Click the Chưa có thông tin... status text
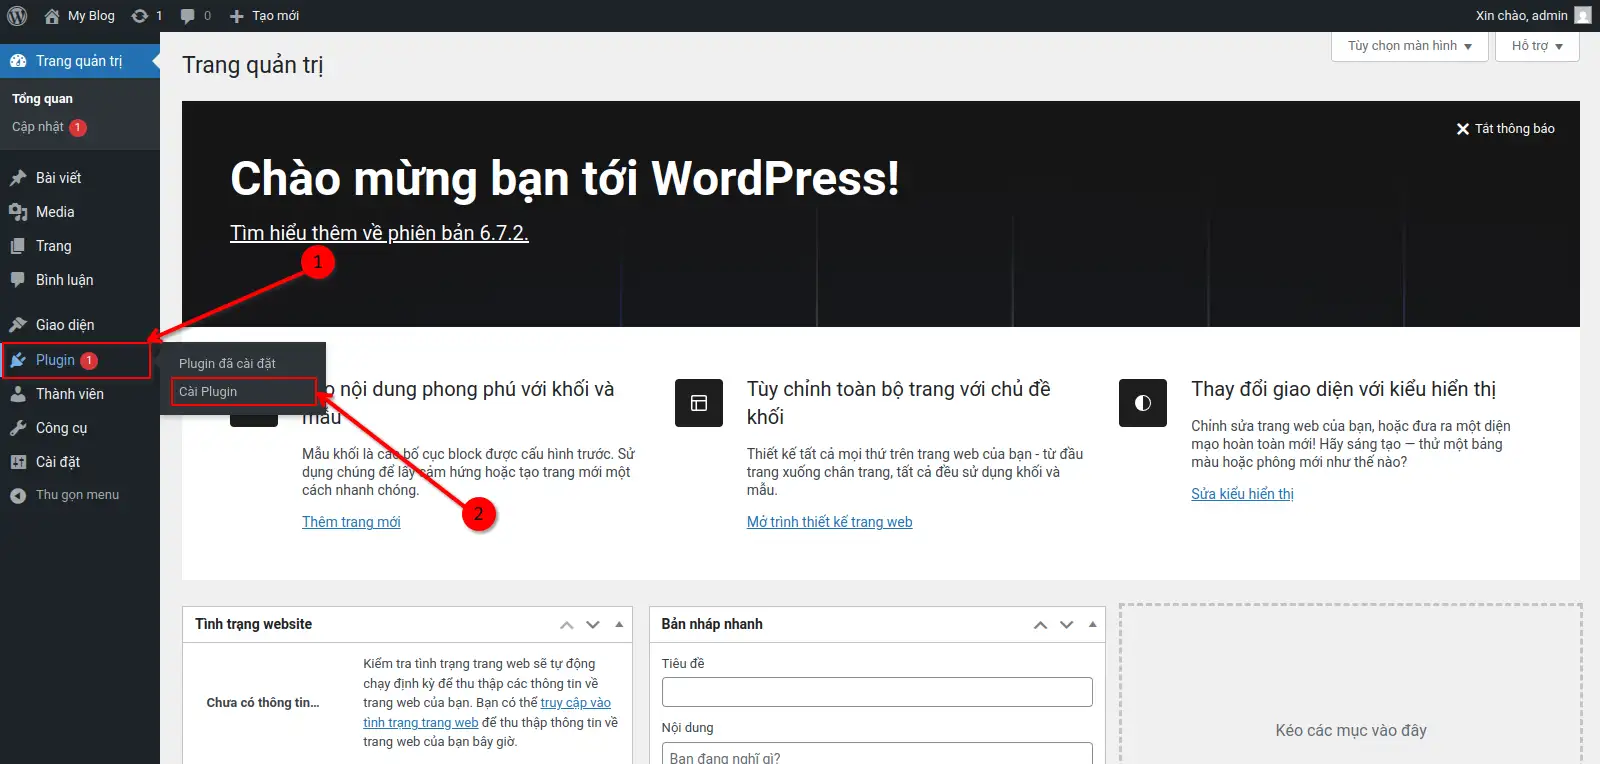Viewport: 1600px width, 764px height. click(x=263, y=703)
